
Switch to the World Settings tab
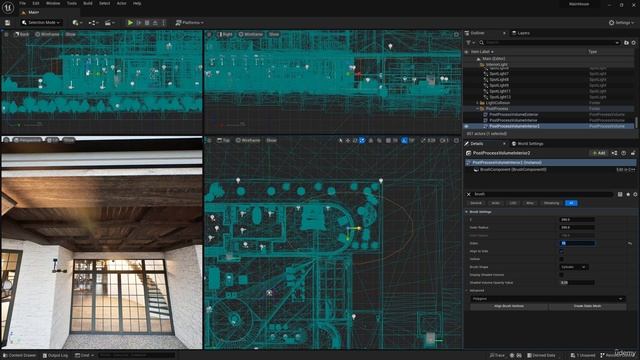click(527, 144)
